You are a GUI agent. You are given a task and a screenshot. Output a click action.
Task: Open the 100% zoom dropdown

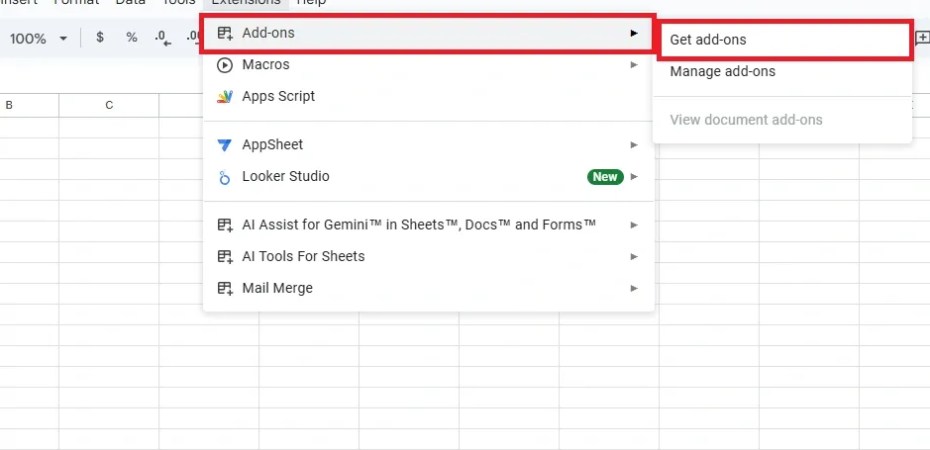(x=38, y=38)
